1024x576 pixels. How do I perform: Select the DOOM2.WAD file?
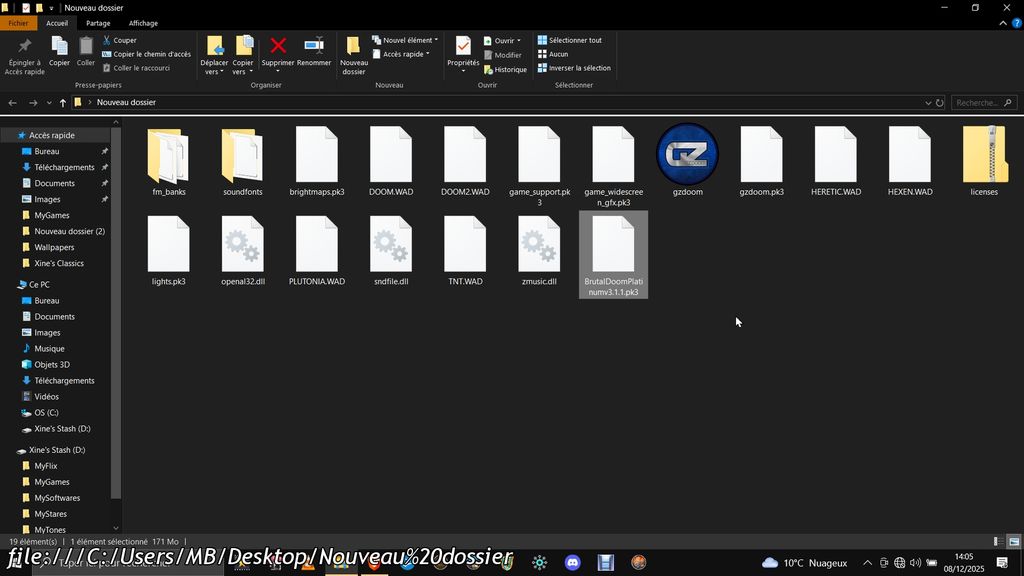pyautogui.click(x=465, y=162)
